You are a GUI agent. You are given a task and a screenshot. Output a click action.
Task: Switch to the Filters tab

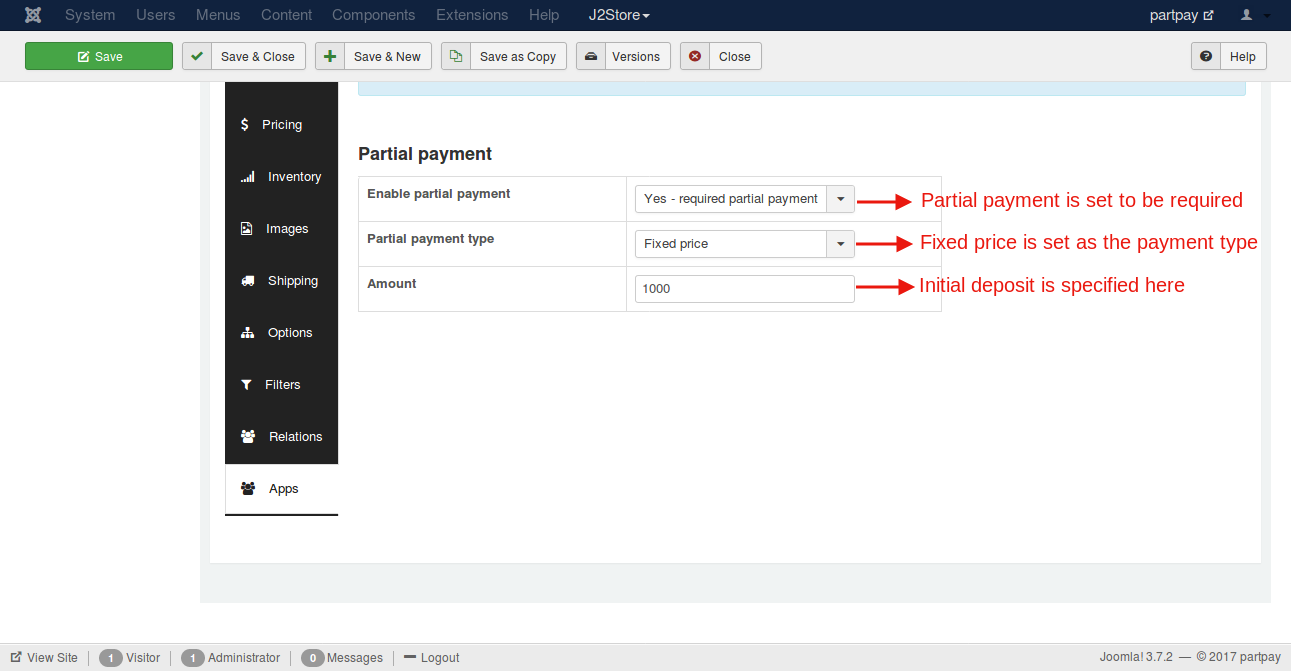click(x=281, y=385)
